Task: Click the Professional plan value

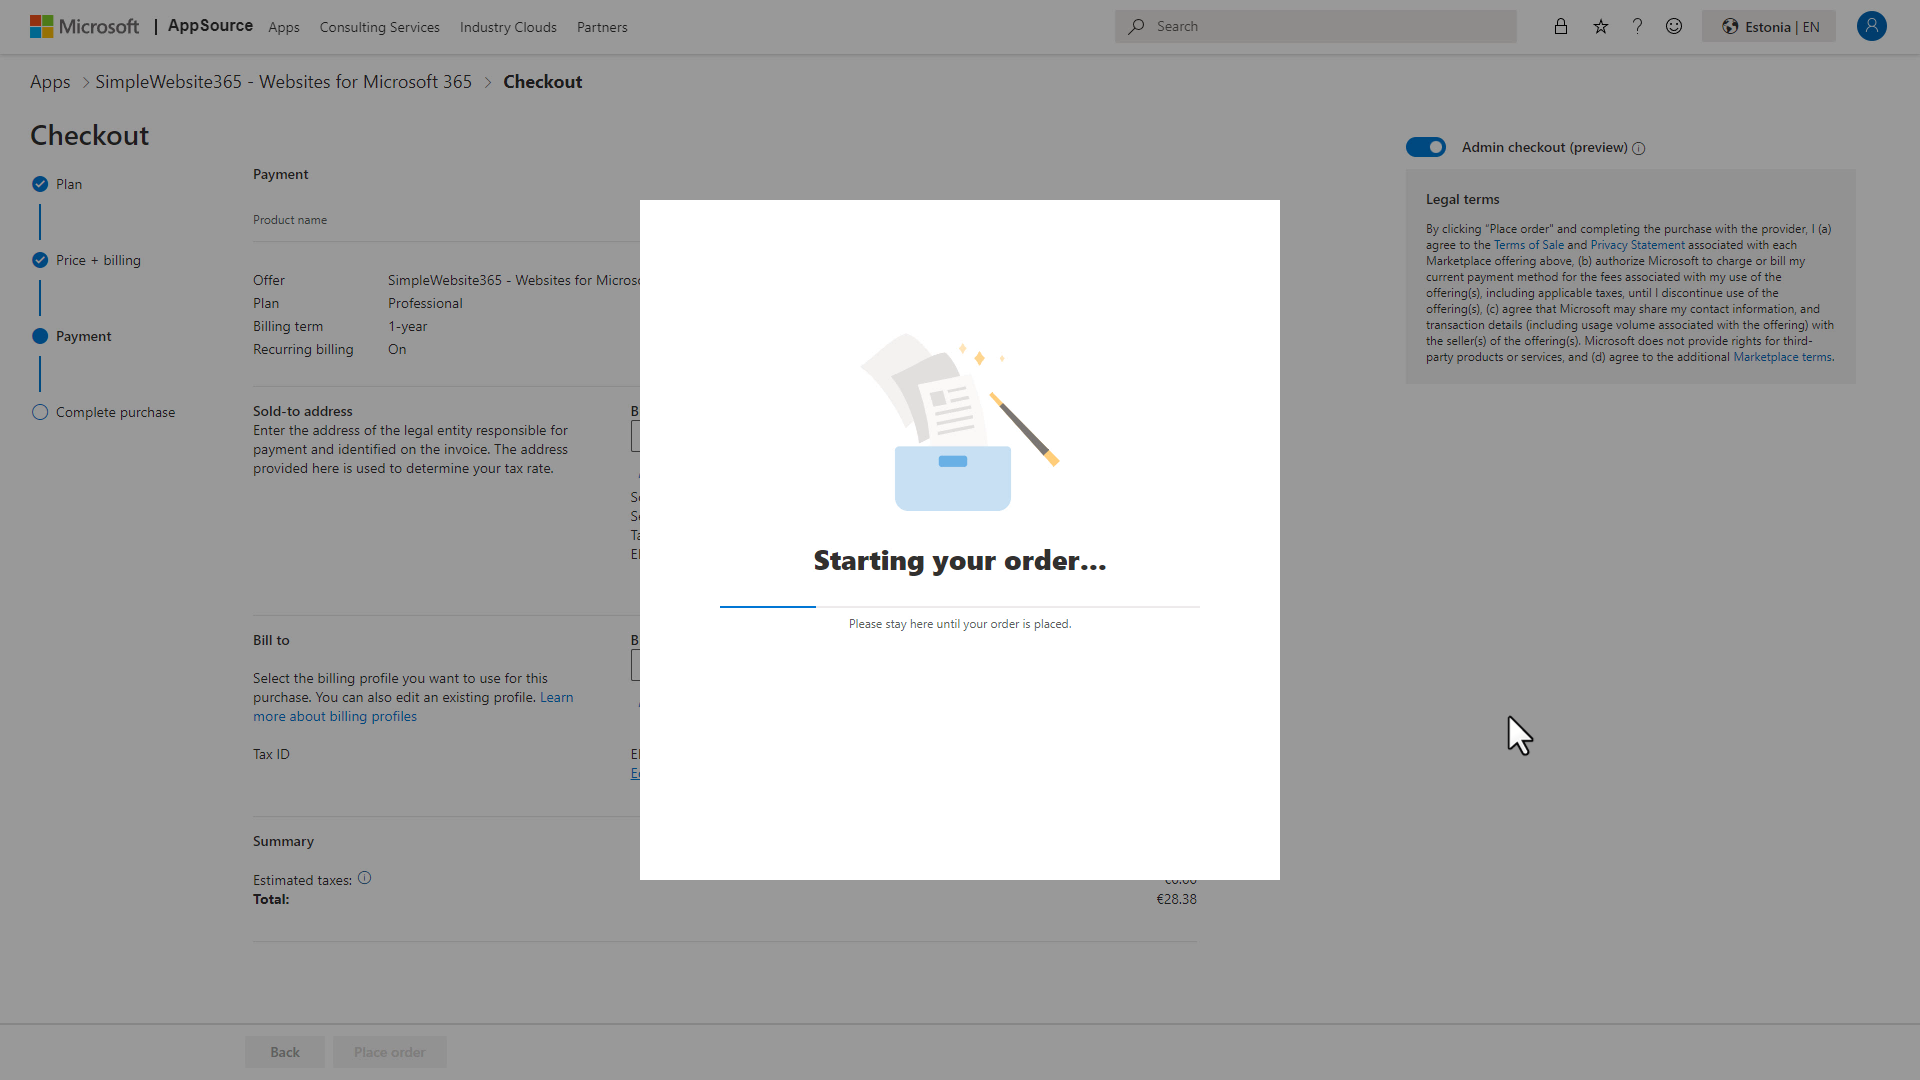Action: (425, 303)
